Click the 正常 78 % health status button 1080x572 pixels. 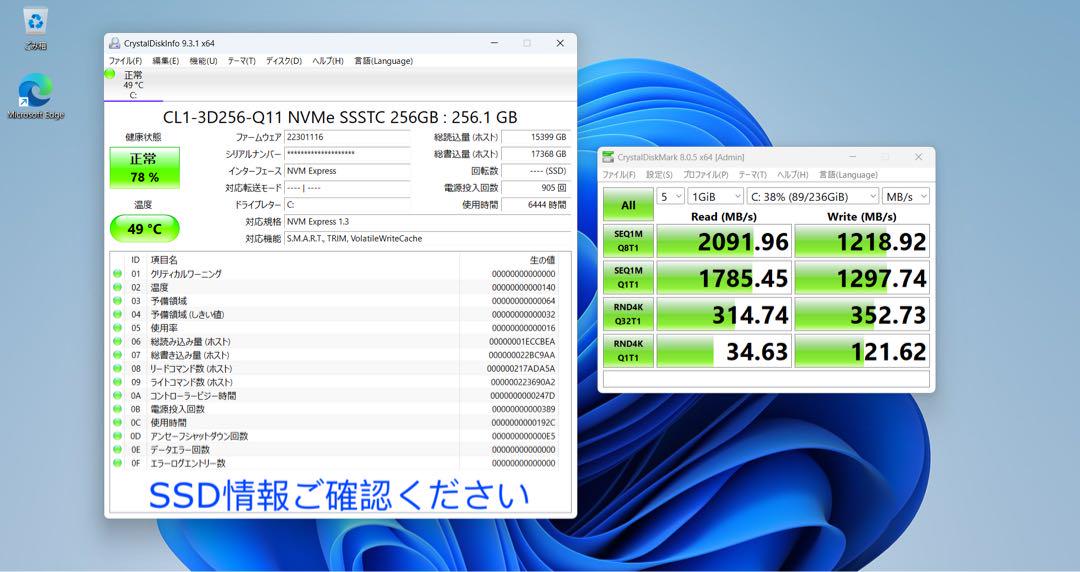tap(145, 167)
